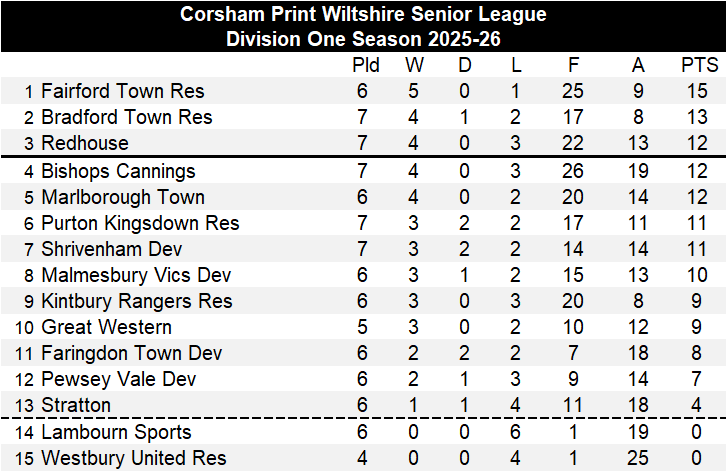Click the Kintbury Rangers Res team name
The width and height of the screenshot is (726, 471).
coord(136,301)
